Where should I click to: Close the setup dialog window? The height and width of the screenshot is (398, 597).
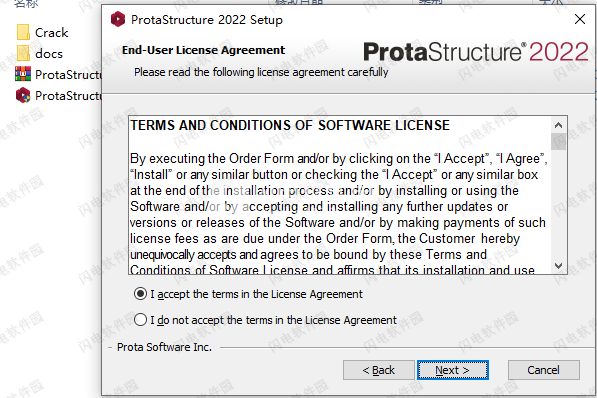pos(580,19)
